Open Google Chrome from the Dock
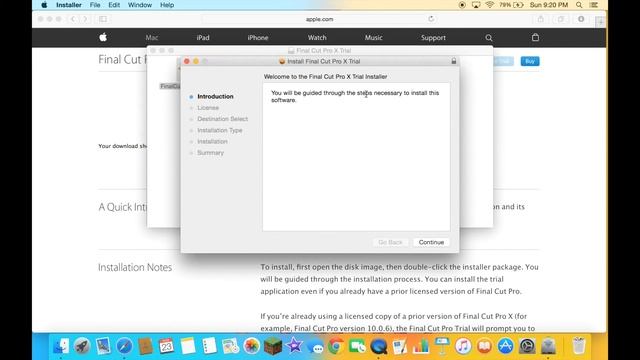 [x=336, y=346]
